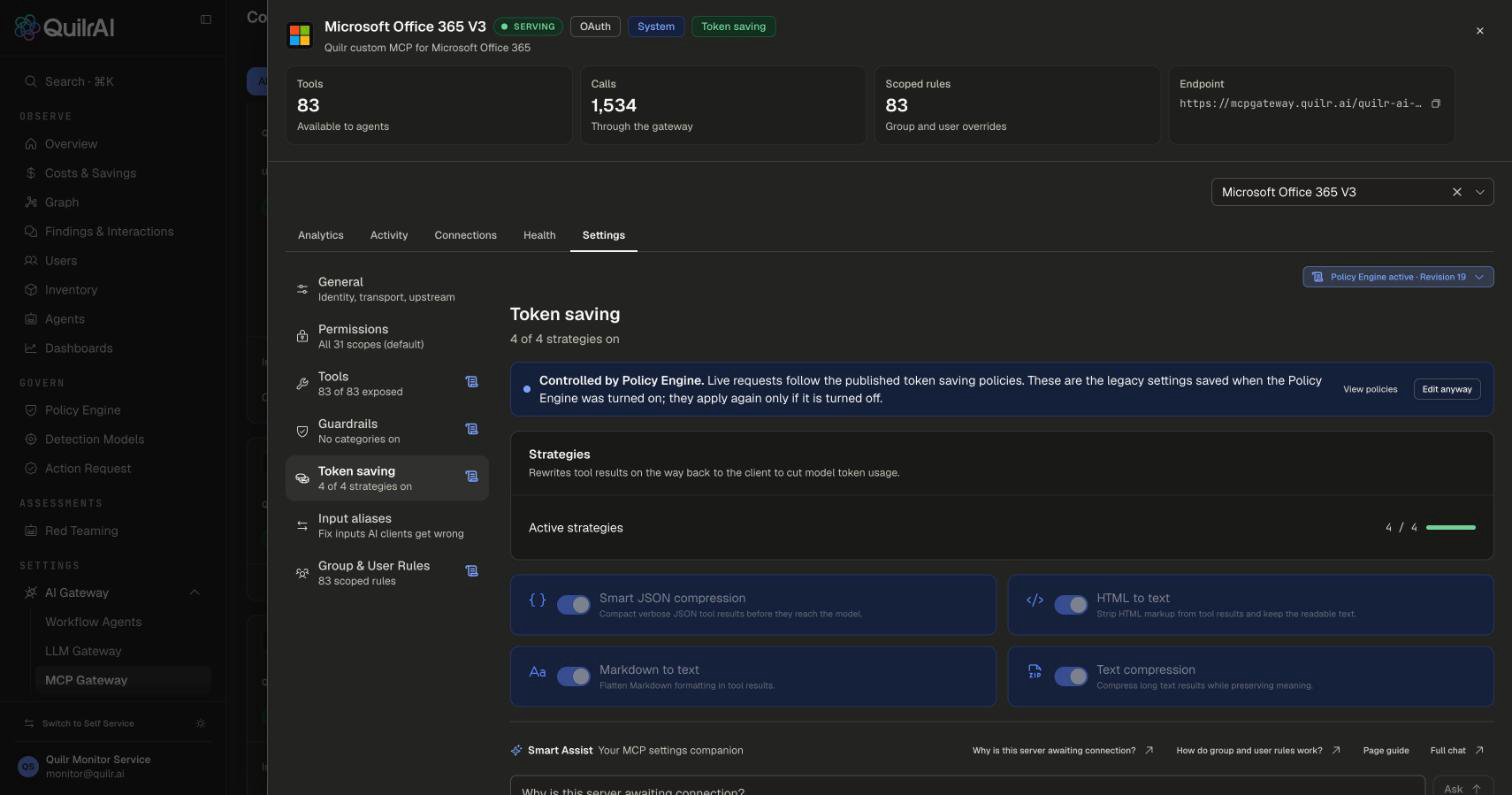Click the policy icon beside Tools

pos(472,382)
